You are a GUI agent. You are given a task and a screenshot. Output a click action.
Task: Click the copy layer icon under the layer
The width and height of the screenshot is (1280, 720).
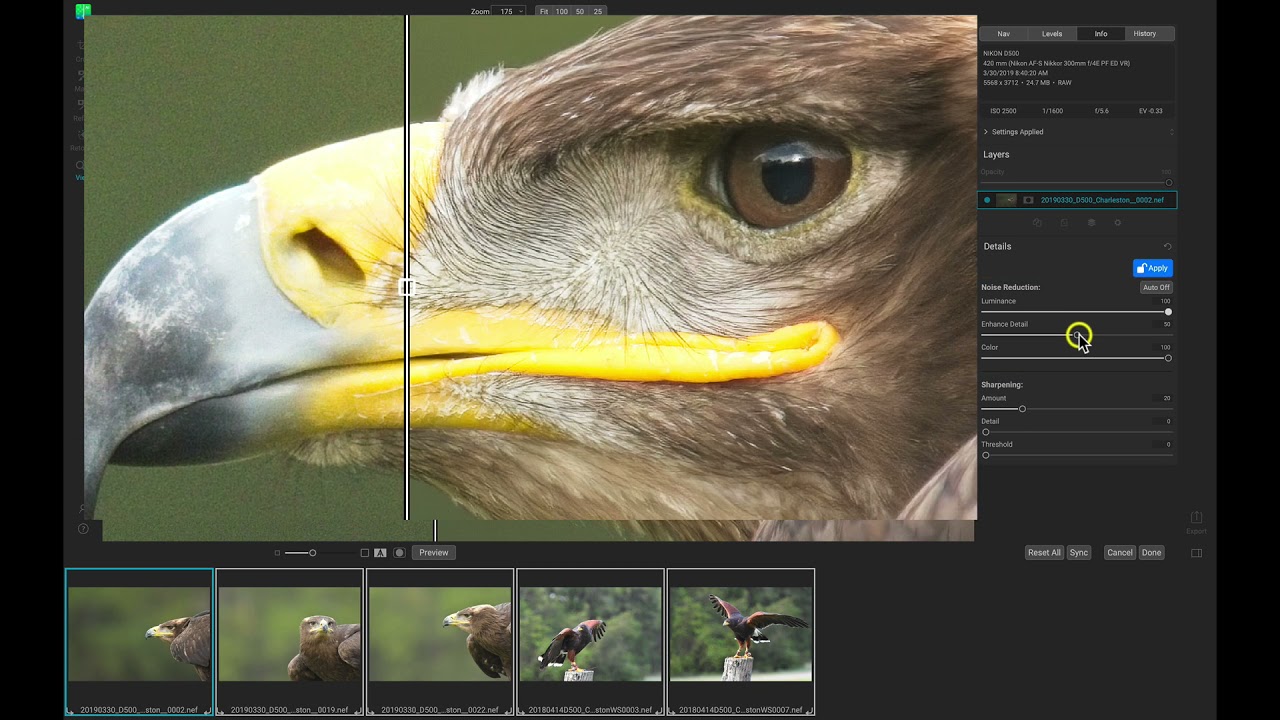1037,223
